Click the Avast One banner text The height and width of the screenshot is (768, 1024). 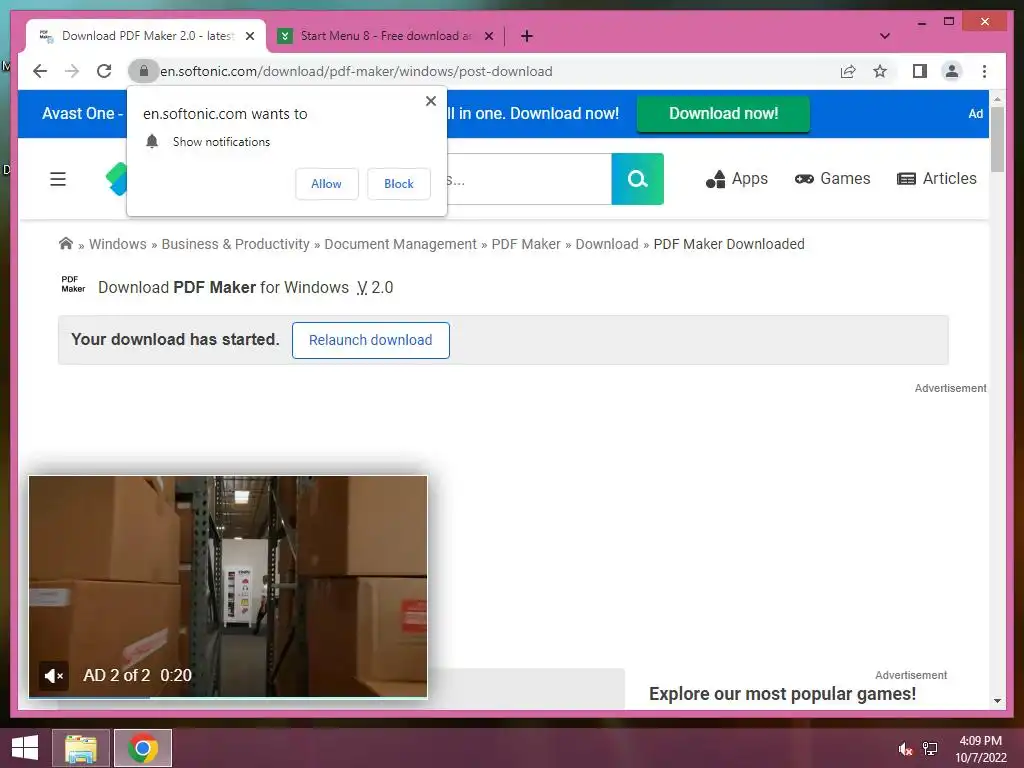82,114
